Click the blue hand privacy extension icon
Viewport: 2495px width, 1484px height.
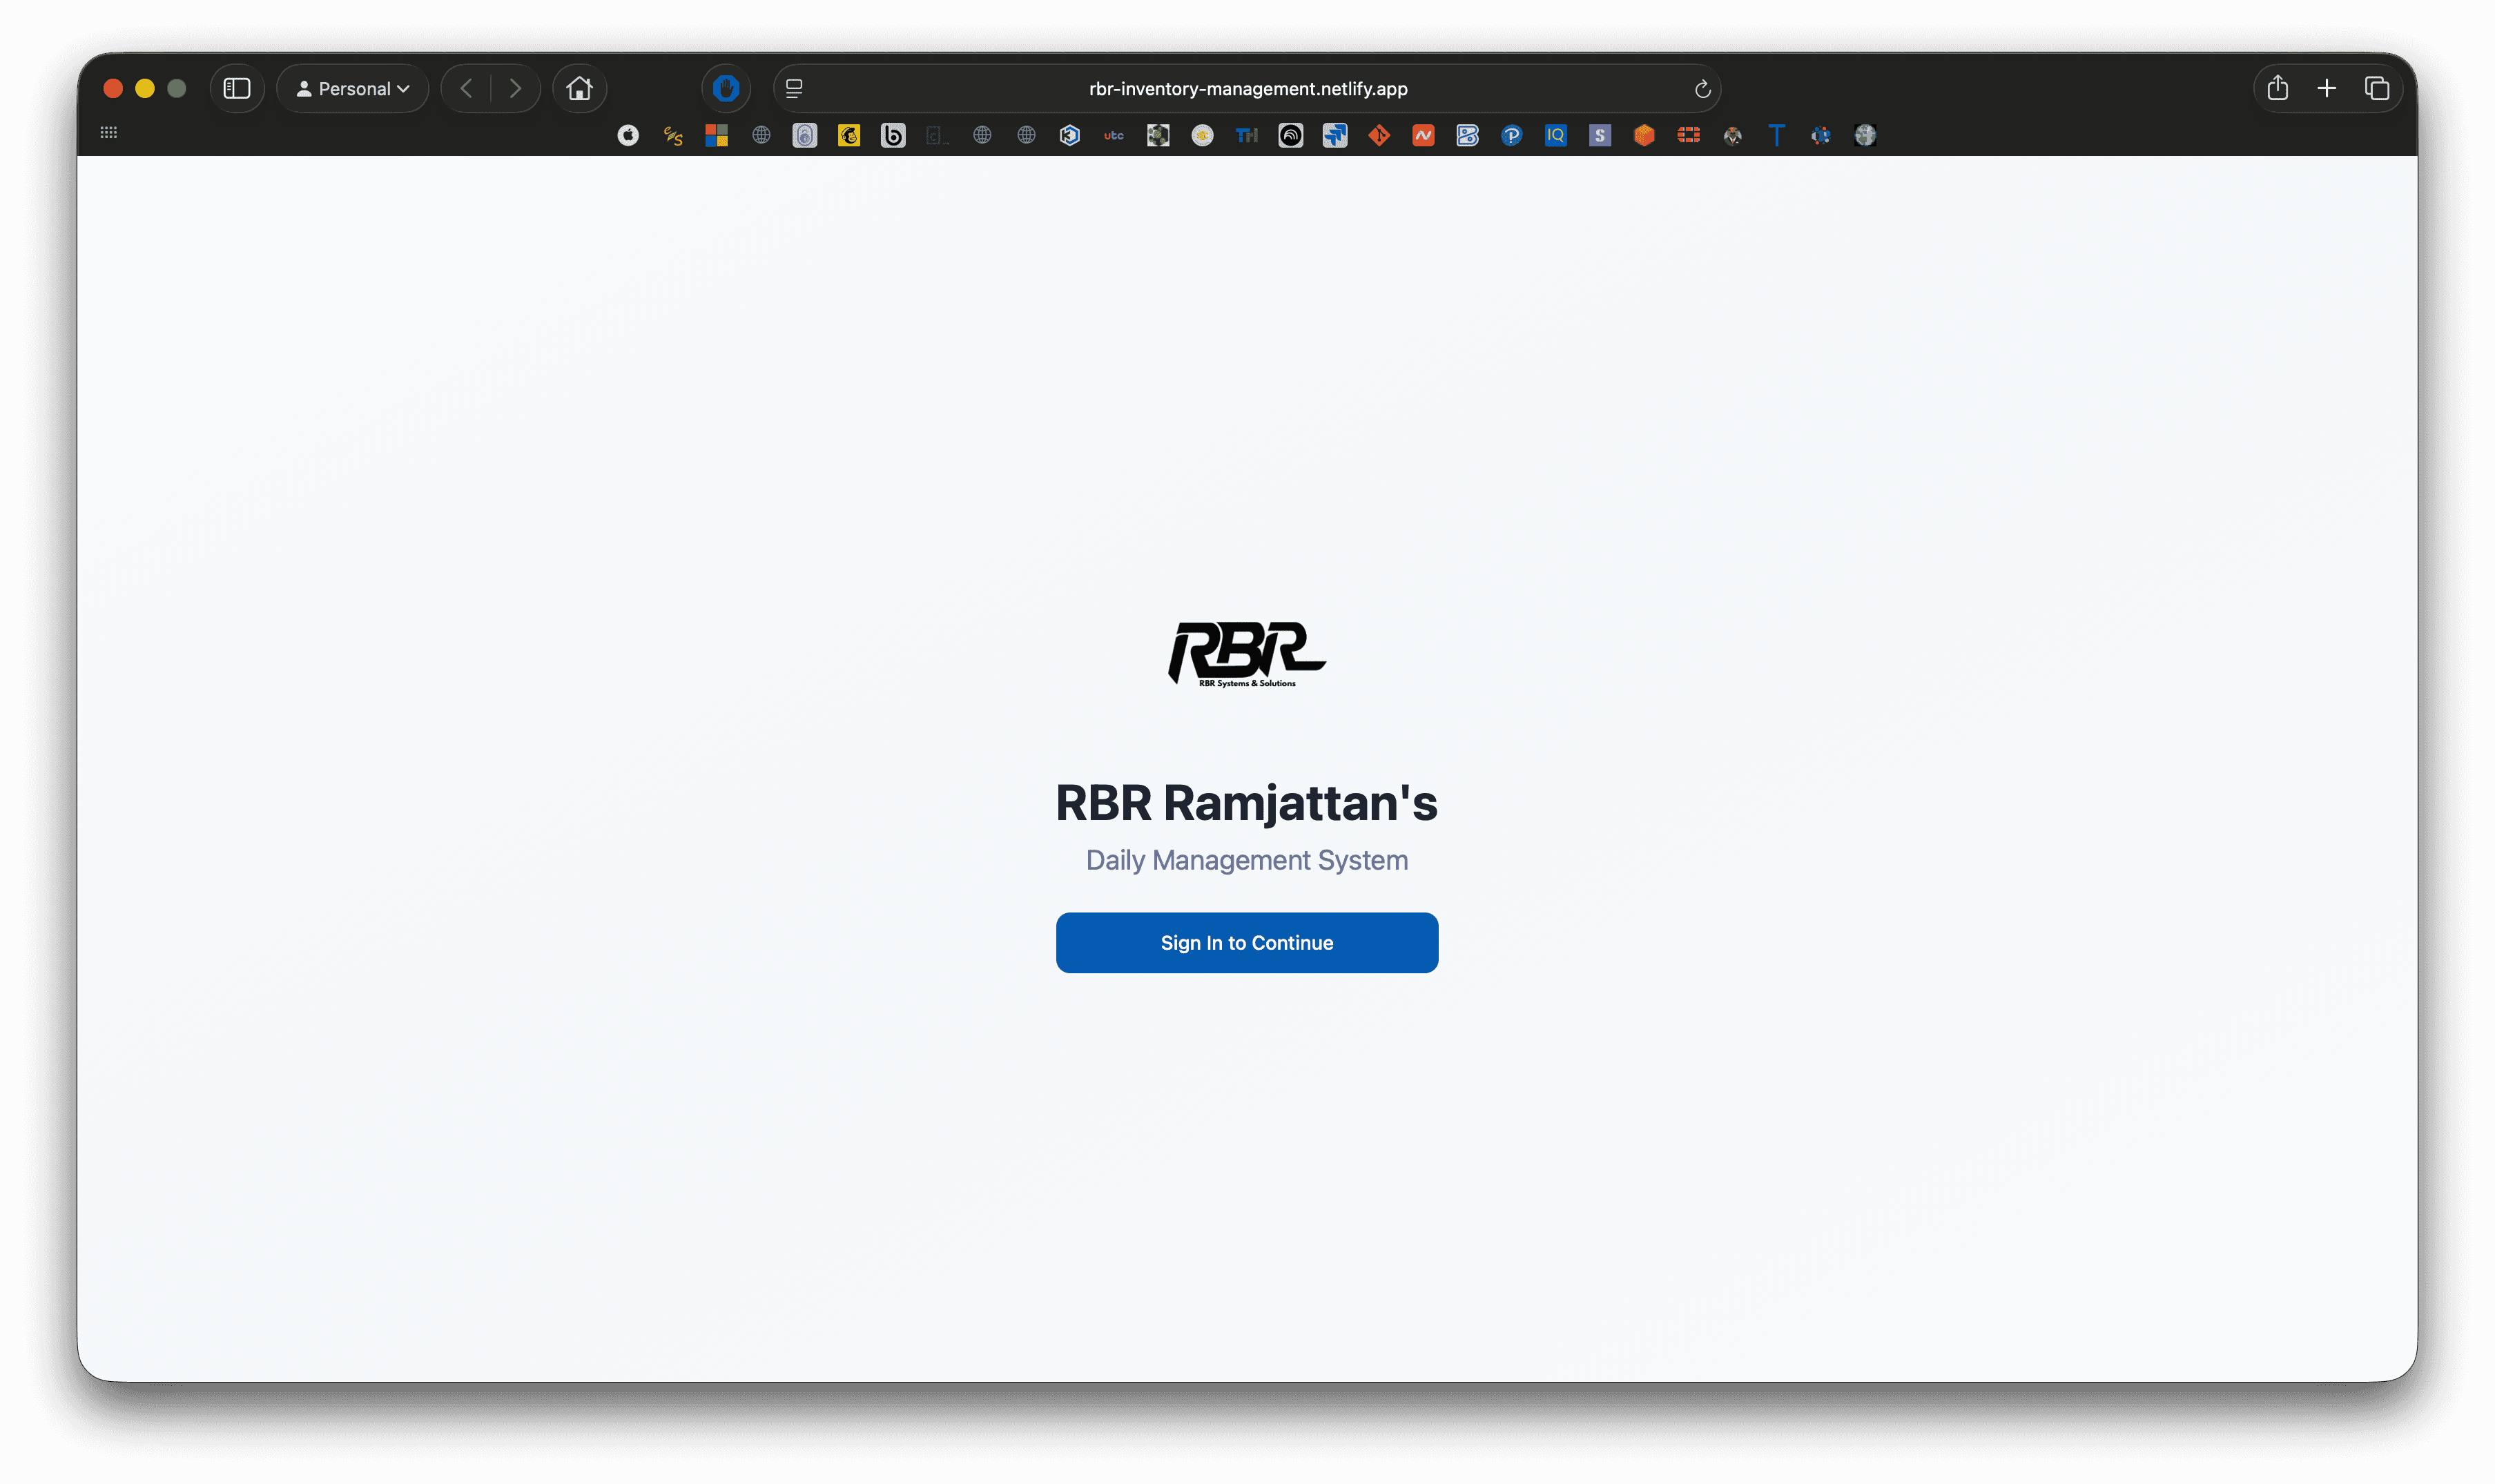tap(725, 89)
